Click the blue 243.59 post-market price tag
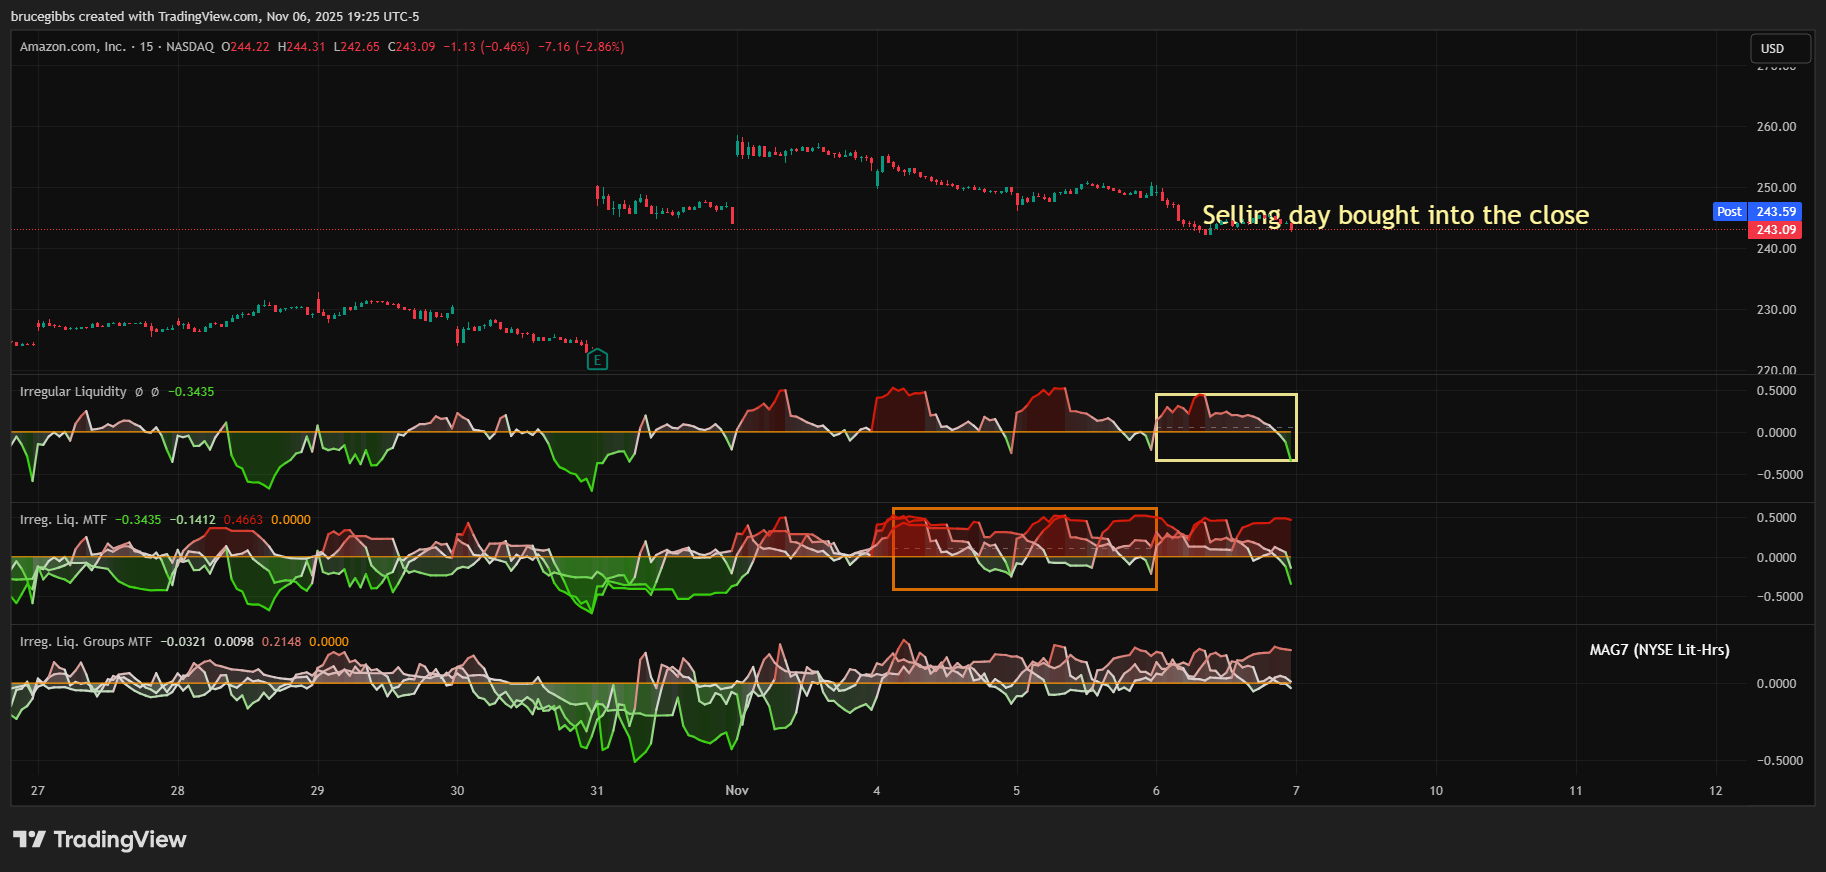 point(1776,212)
